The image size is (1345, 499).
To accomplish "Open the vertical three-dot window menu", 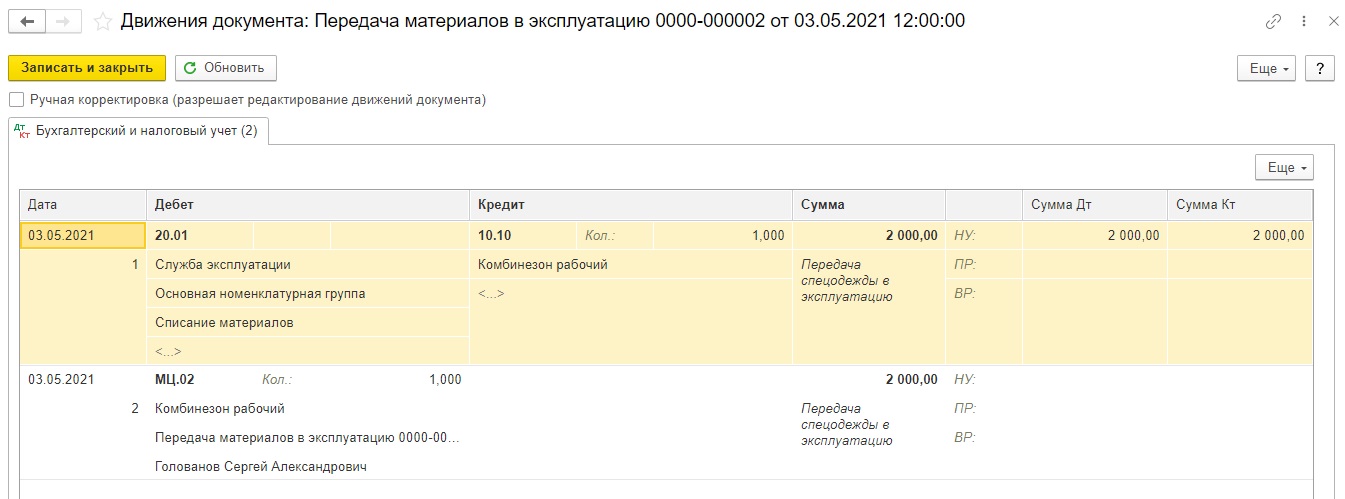I will pos(1303,21).
